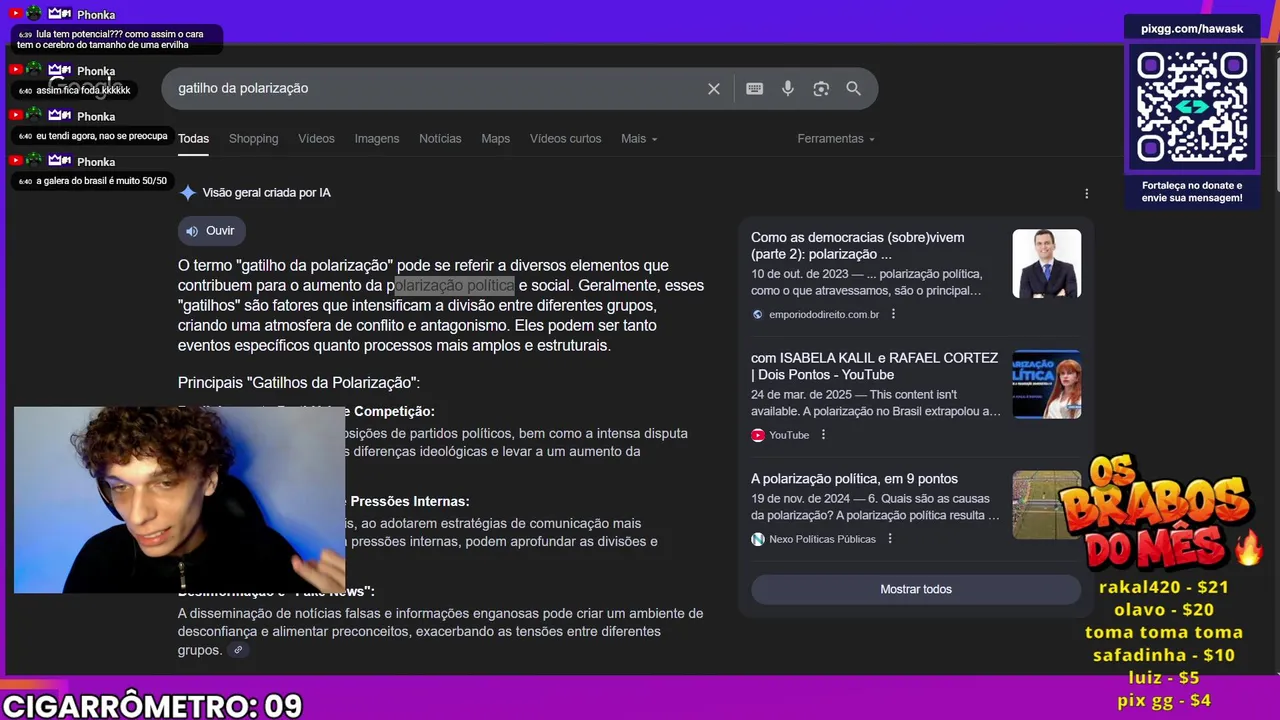Switch to the Shopping tab
The height and width of the screenshot is (720, 1280).
(253, 139)
